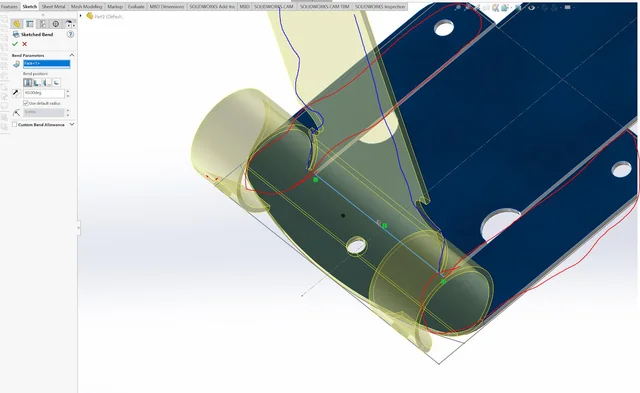Select the SOLIDWORKS Inspection tab

(x=380, y=7)
